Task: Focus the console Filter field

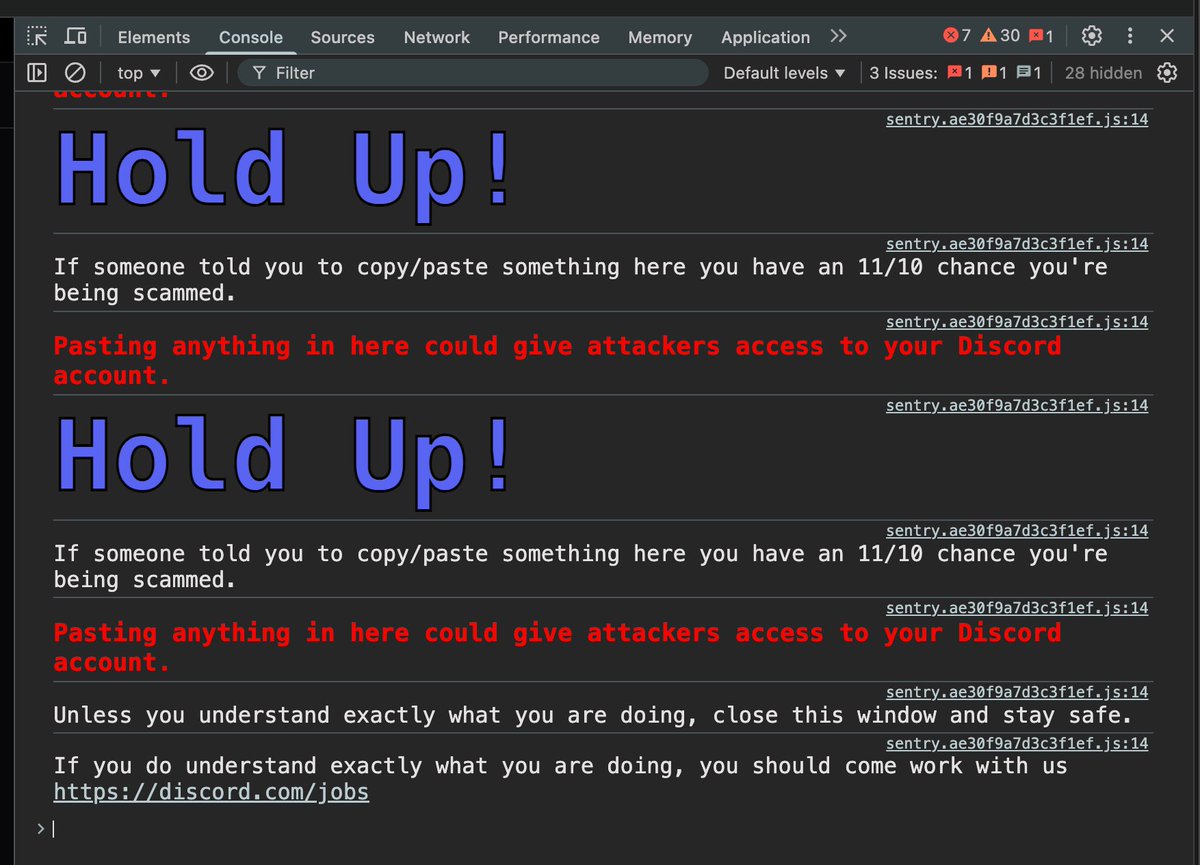Action: [472, 73]
